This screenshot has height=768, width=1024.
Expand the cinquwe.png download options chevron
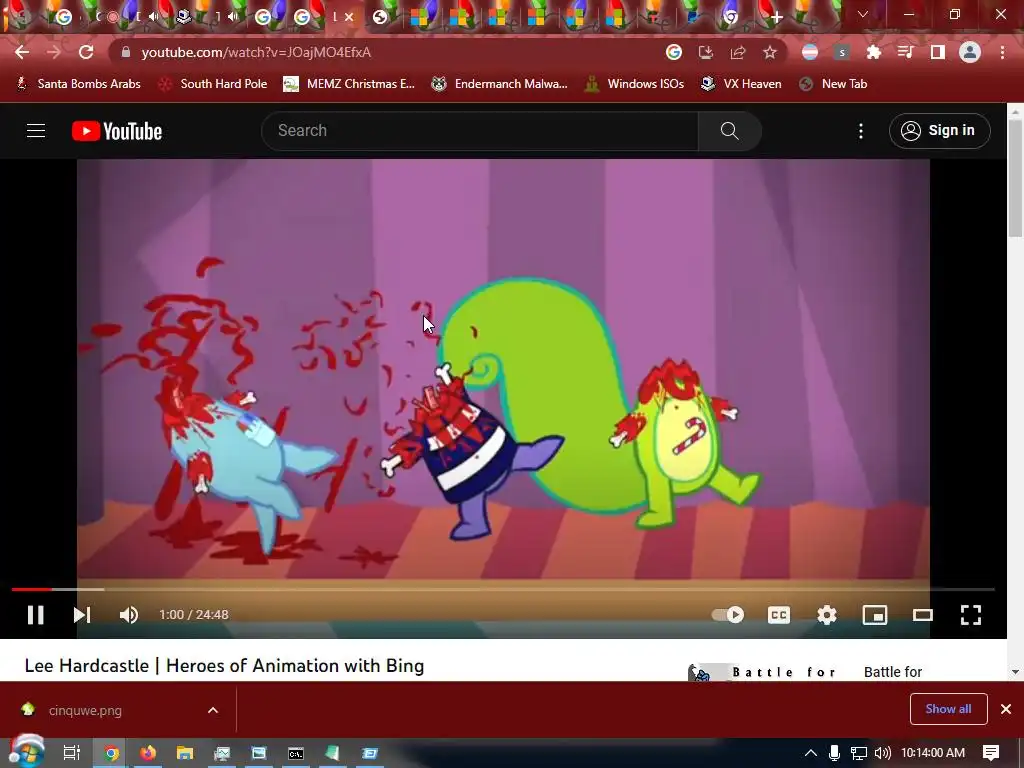tap(213, 710)
